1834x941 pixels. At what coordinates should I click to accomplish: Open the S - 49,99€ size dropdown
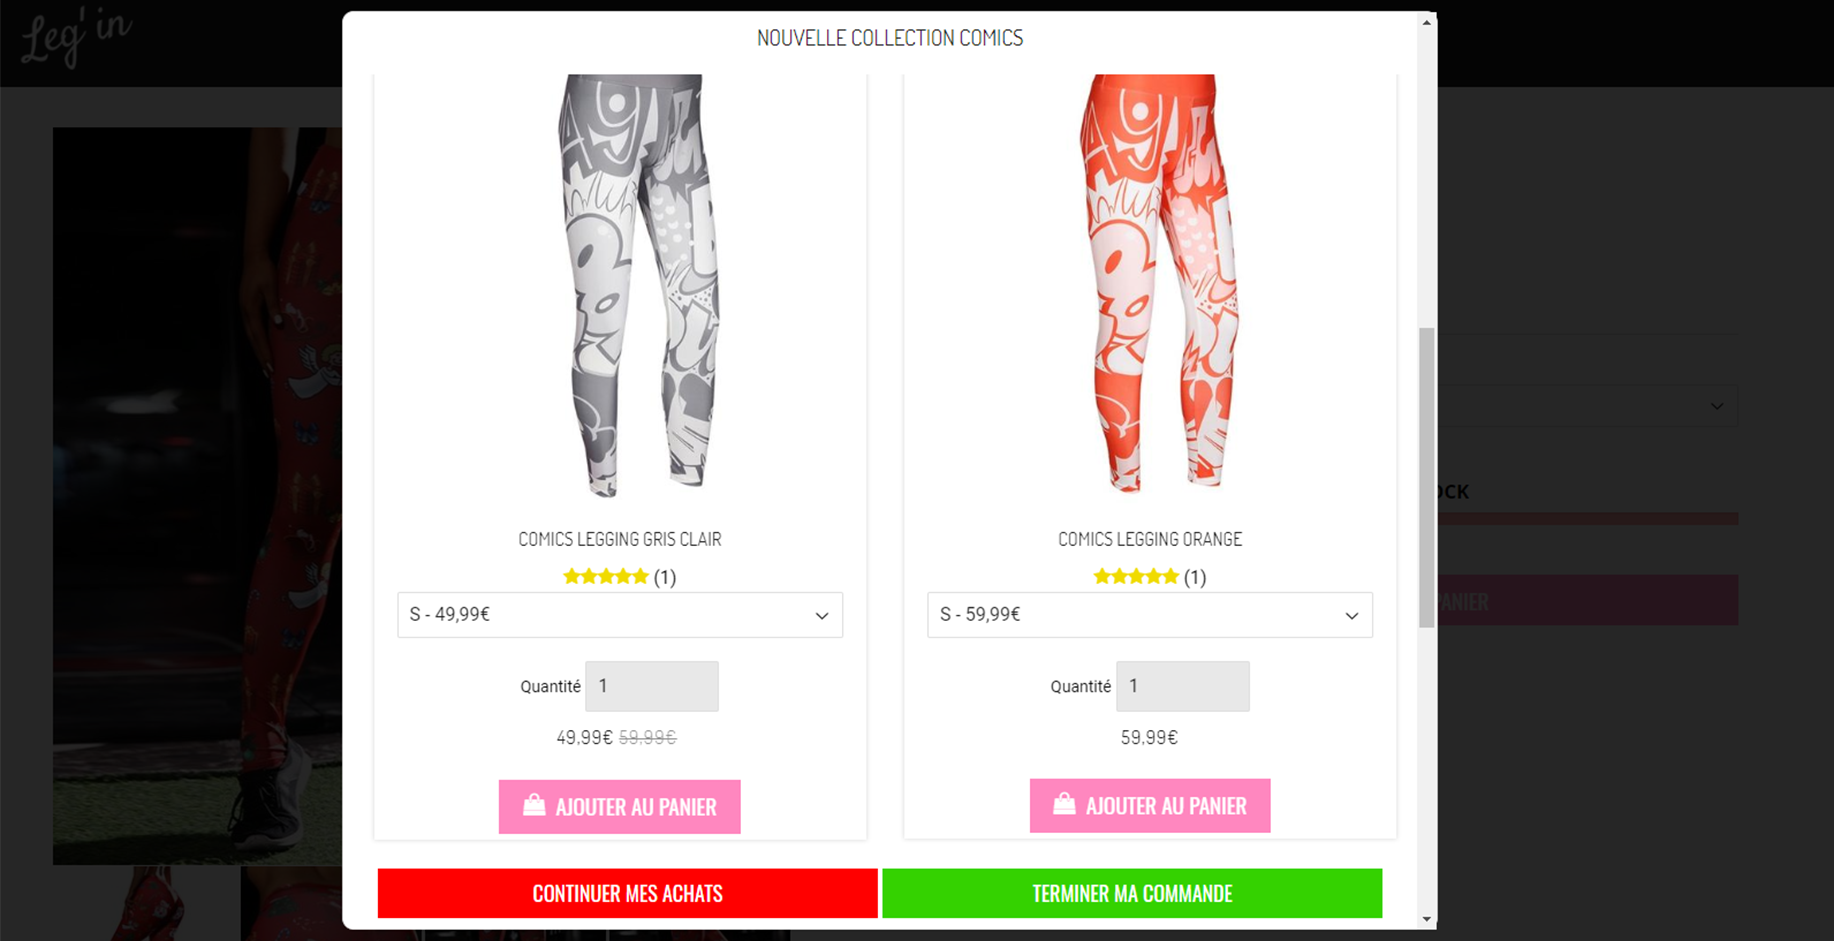click(620, 615)
